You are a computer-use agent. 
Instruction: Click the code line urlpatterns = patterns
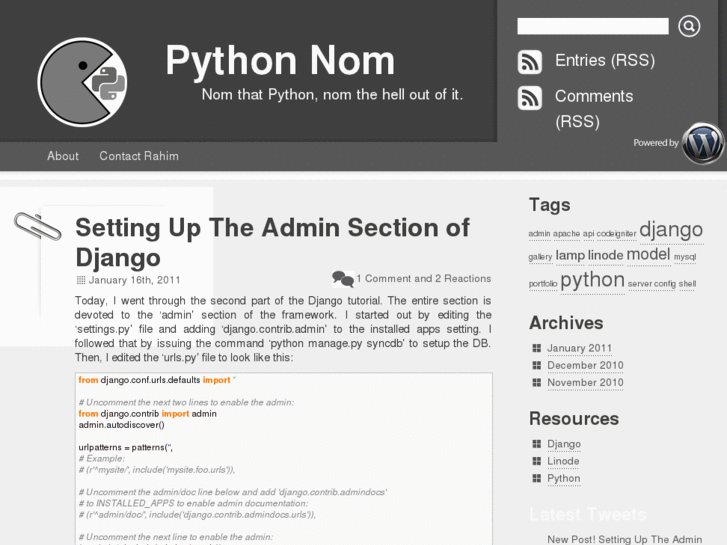click(125, 448)
